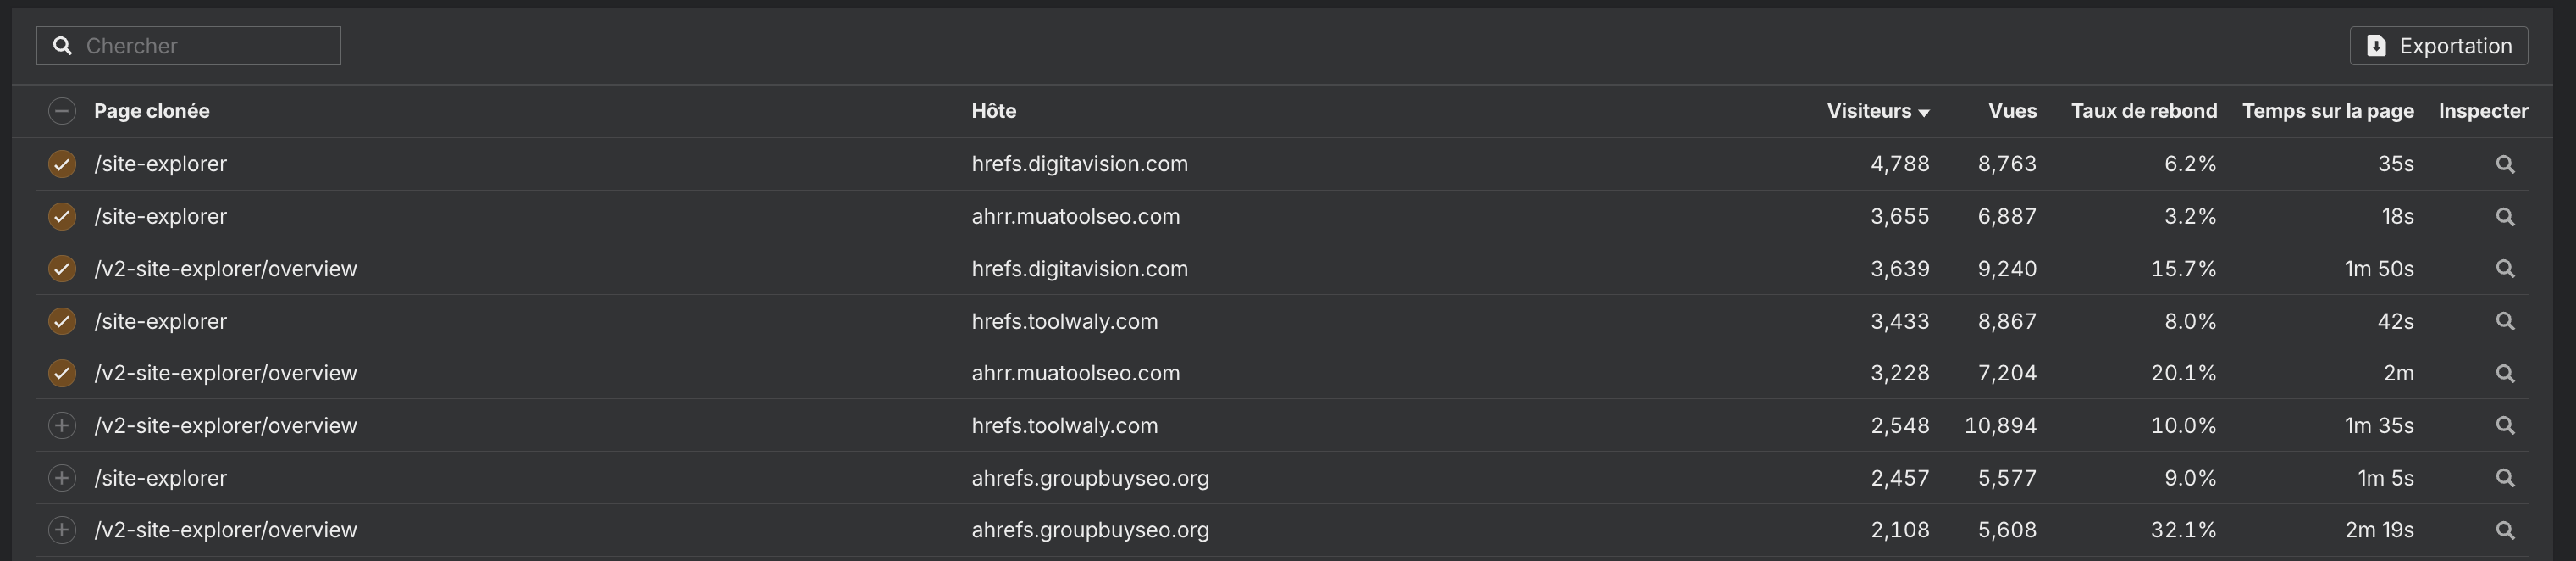Expand the hrefs.toolwaly.com /v2-site-explorer/overview row
The image size is (2576, 561).
pos(62,425)
